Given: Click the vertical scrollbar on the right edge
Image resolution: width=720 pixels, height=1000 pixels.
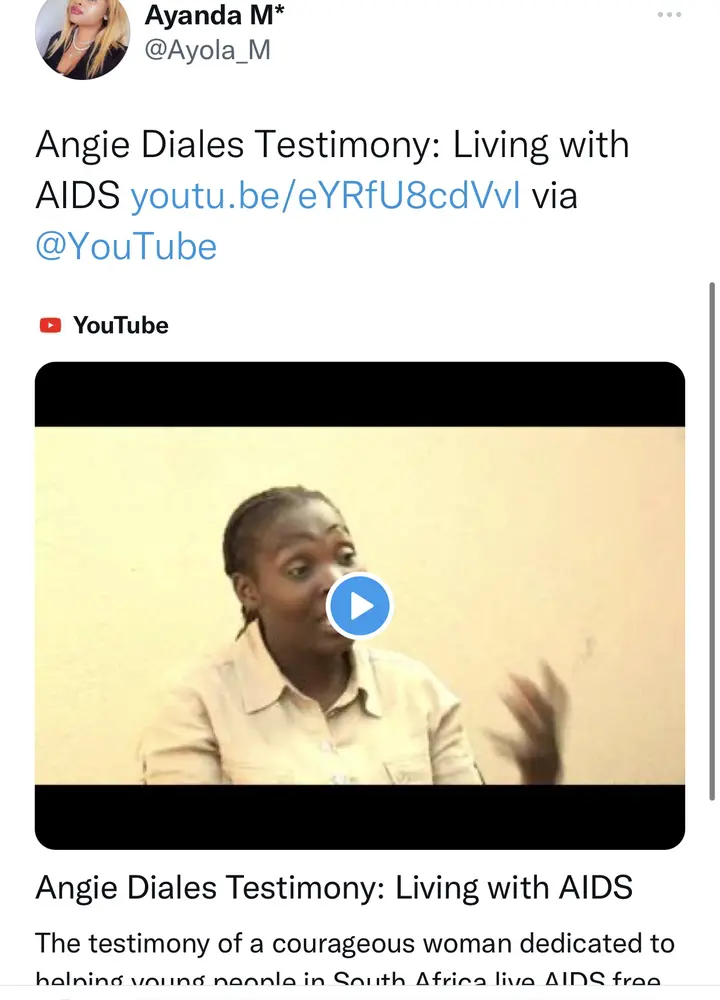Looking at the screenshot, I should tap(712, 541).
